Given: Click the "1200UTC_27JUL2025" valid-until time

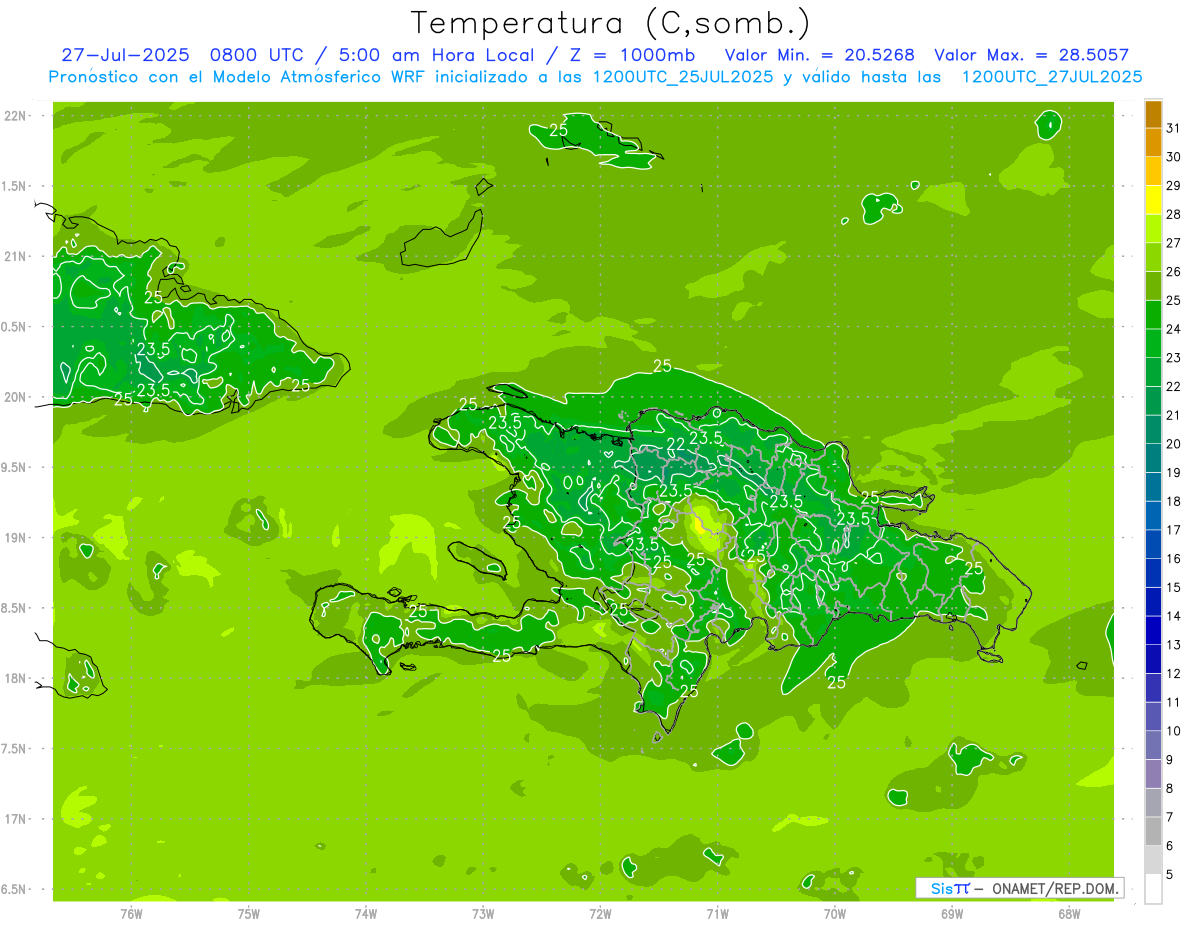Looking at the screenshot, I should point(1051,77).
